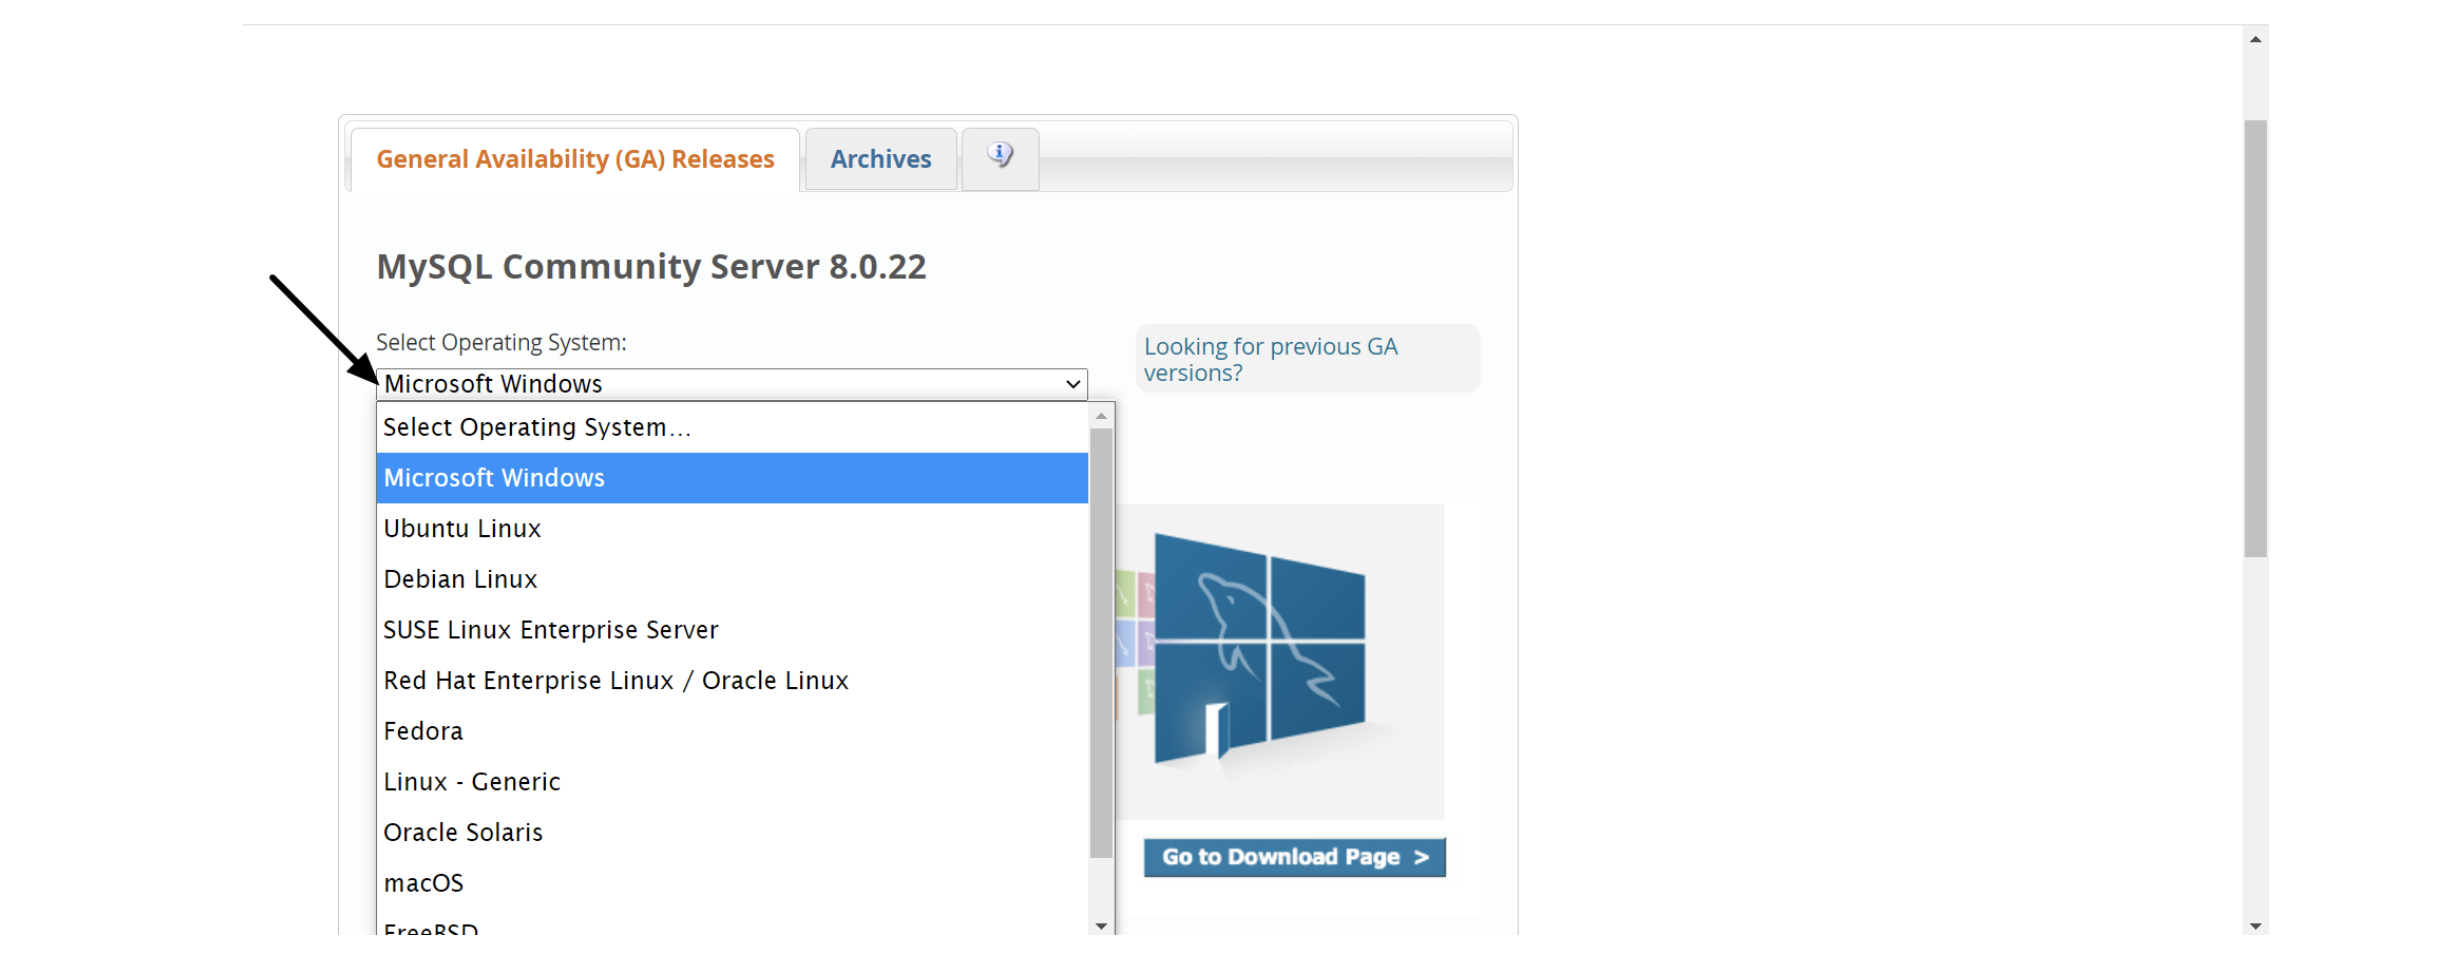The height and width of the screenshot is (960, 2448).
Task: Choose Ubuntu Linux from the list
Action: pos(462,529)
